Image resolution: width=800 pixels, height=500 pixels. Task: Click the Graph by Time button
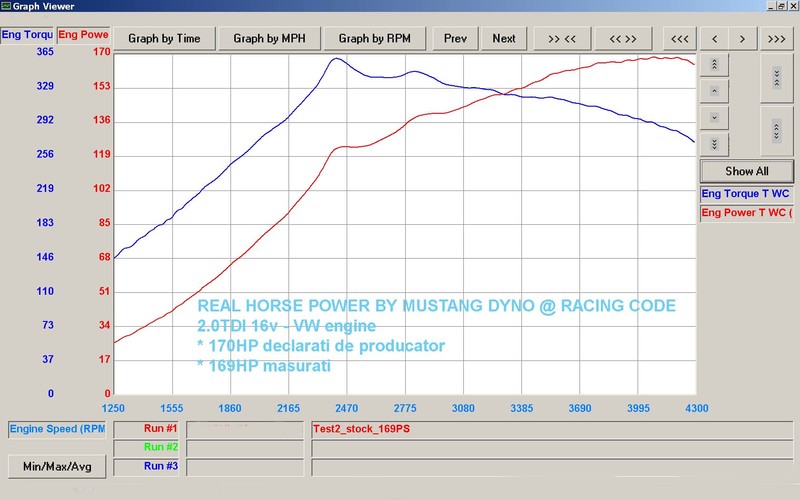(x=164, y=39)
